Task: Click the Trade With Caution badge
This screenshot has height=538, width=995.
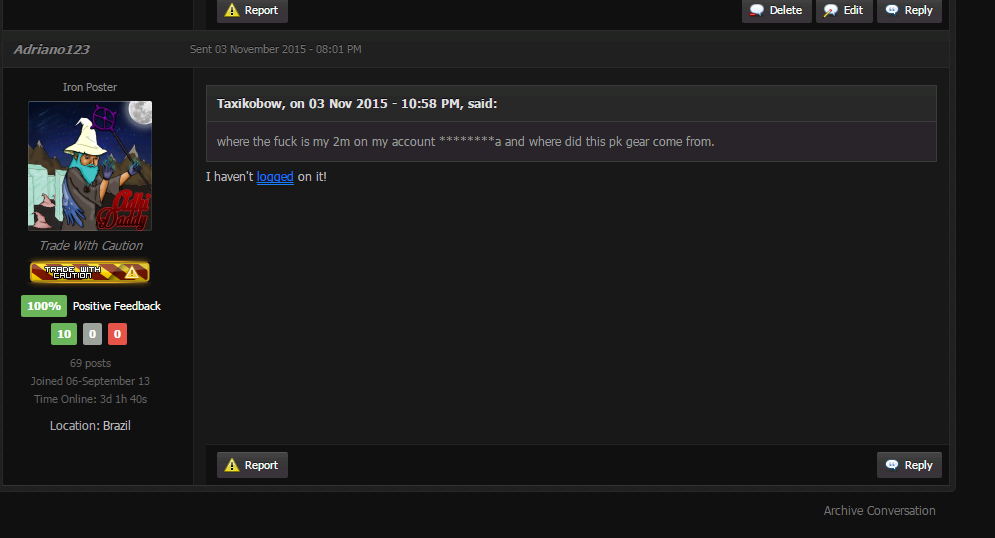Action: click(x=89, y=272)
